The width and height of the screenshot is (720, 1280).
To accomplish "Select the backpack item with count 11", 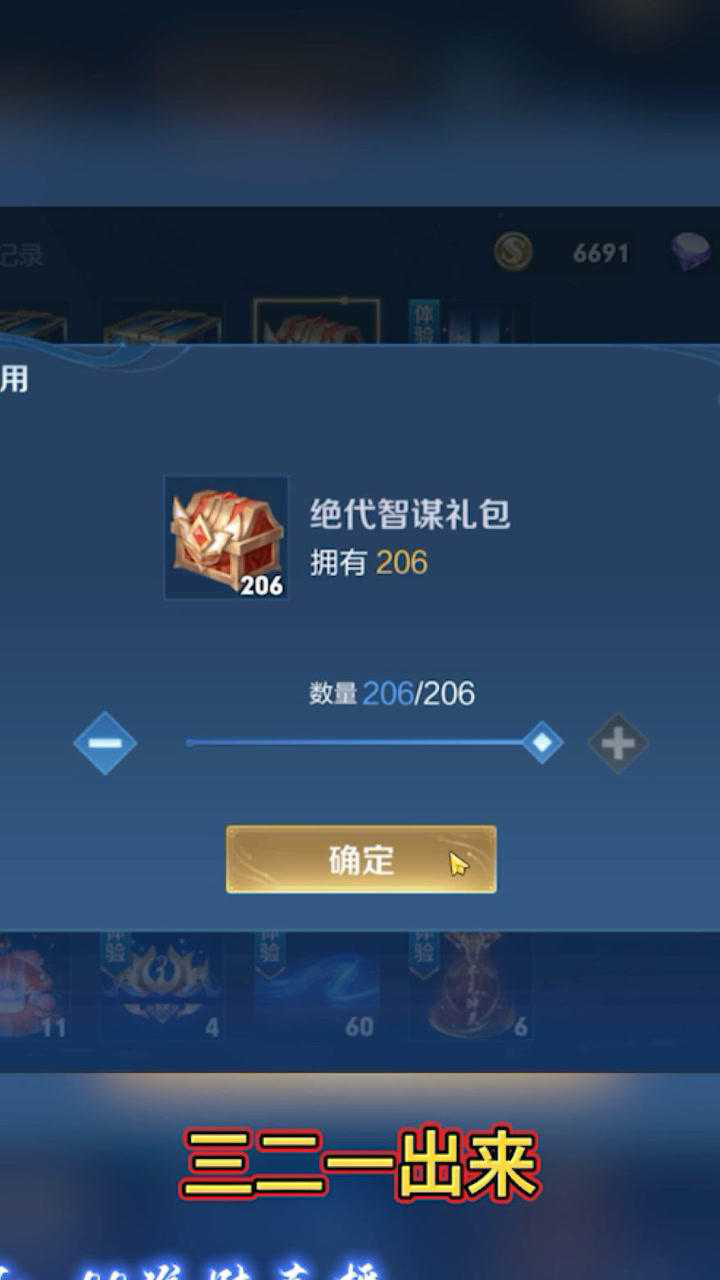I will 34,986.
